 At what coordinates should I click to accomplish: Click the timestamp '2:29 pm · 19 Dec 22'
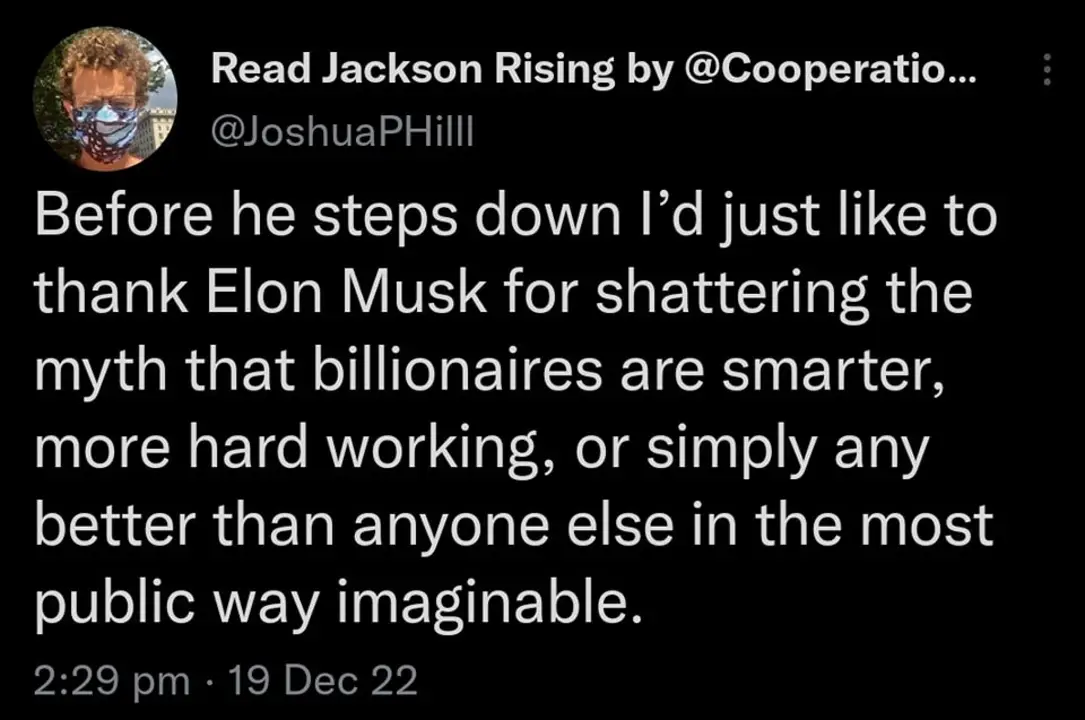[x=225, y=680]
